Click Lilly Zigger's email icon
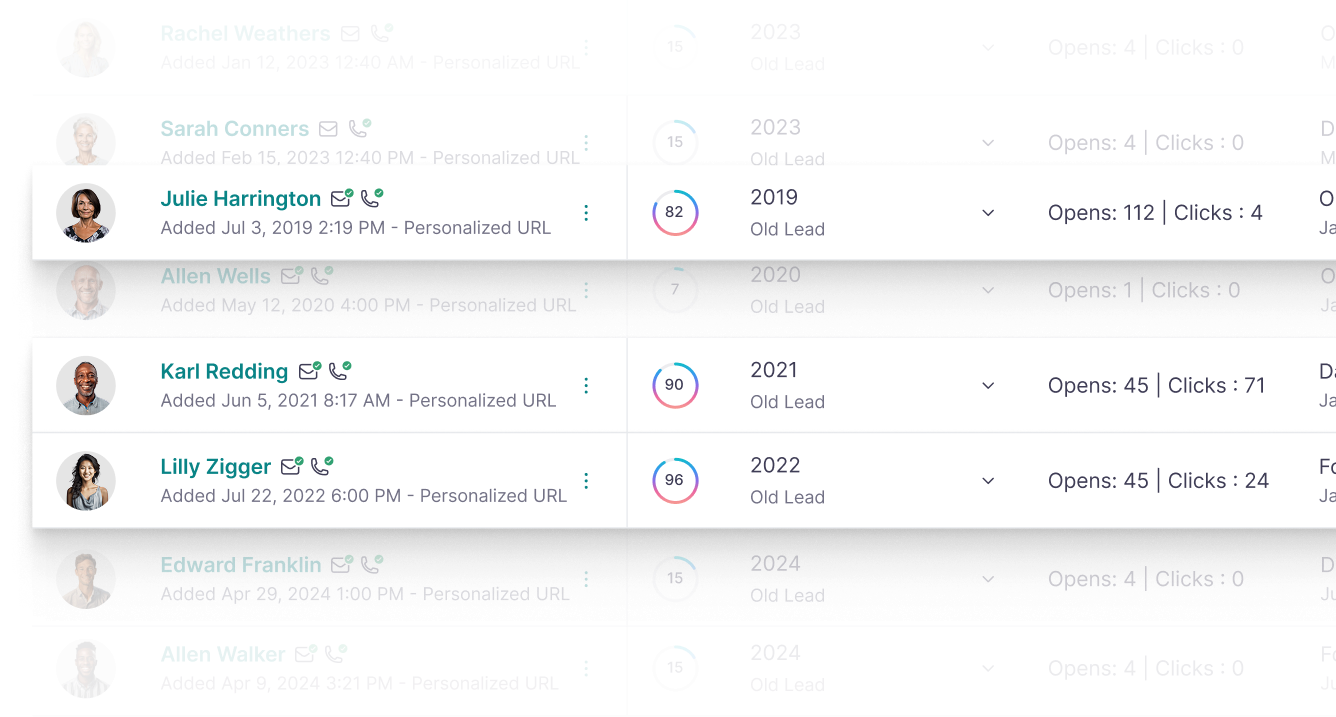Screen dimensions: 1336x717 click(292, 466)
